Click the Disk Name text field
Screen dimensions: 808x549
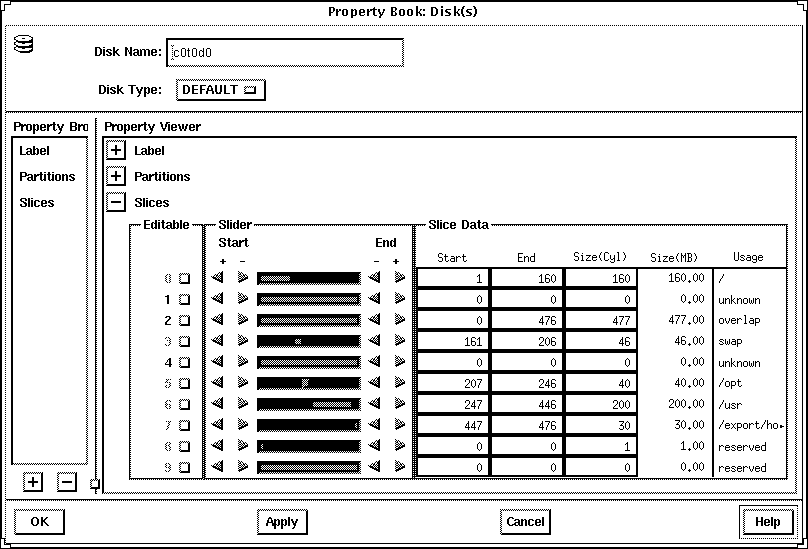click(285, 52)
